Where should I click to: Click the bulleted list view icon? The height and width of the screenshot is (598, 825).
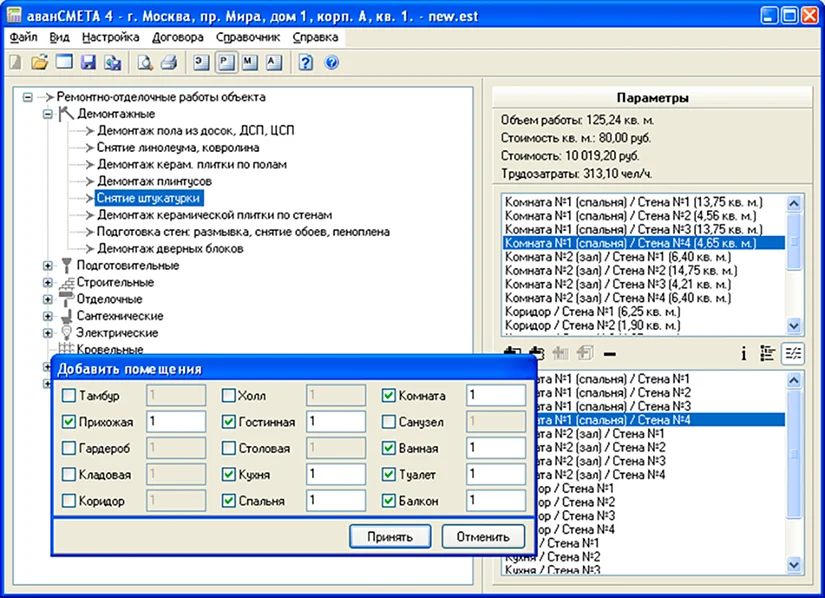point(768,353)
